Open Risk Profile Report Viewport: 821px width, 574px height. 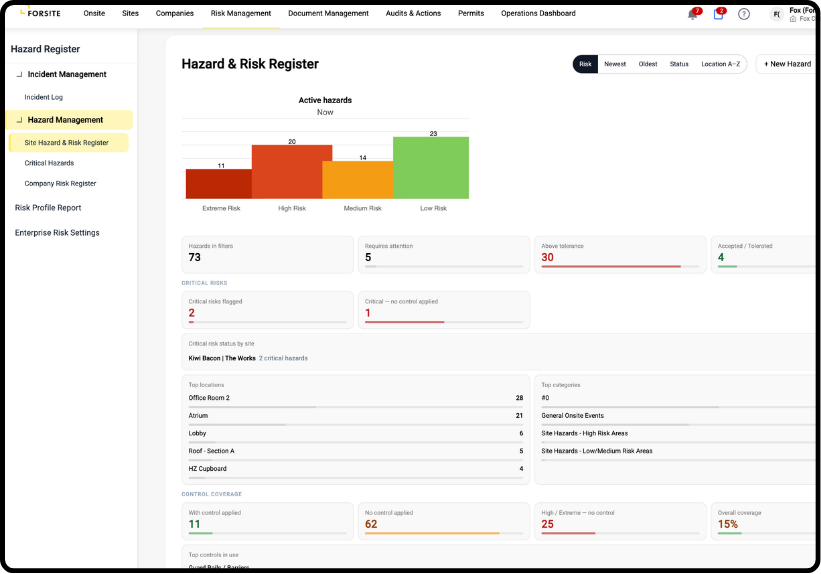click(x=48, y=208)
